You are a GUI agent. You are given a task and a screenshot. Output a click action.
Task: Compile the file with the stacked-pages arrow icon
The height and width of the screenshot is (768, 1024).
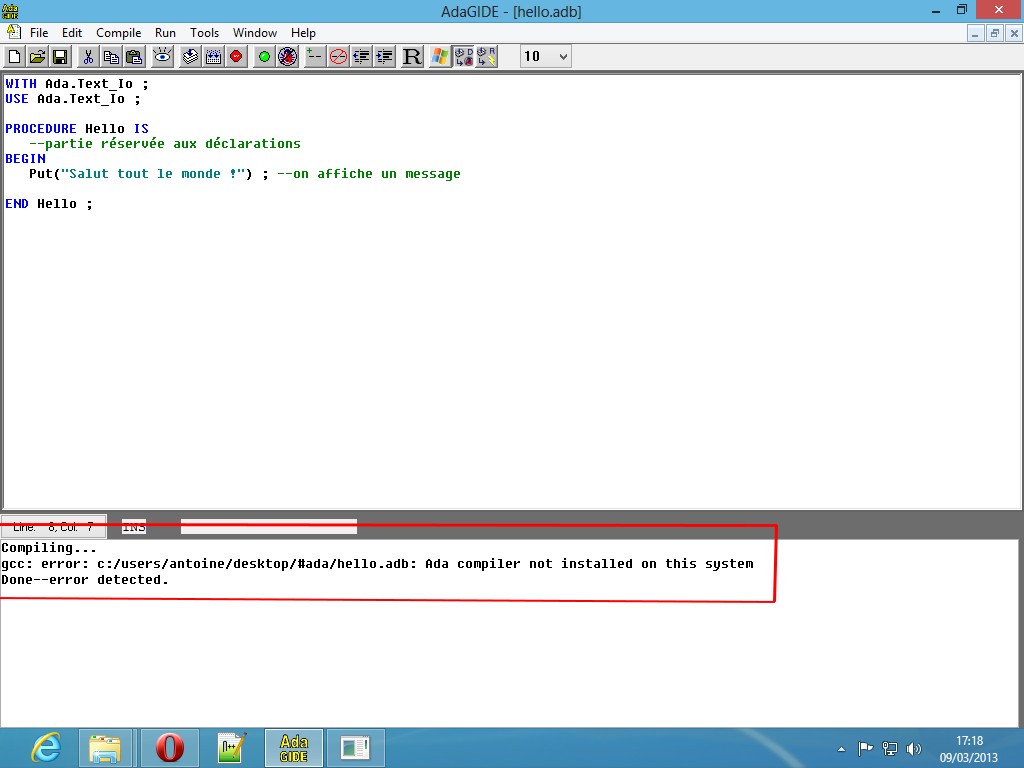tap(190, 57)
